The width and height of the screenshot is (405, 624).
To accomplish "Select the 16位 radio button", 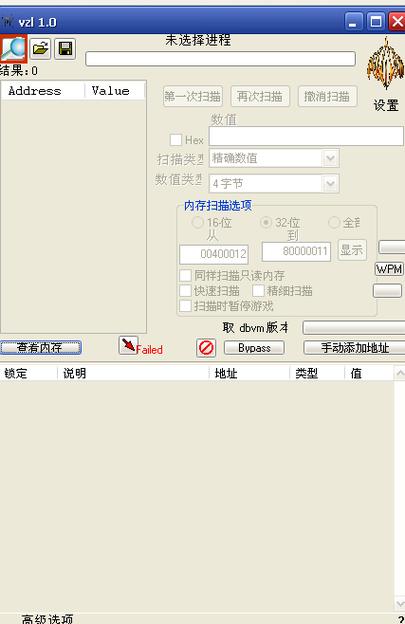I will (198, 222).
